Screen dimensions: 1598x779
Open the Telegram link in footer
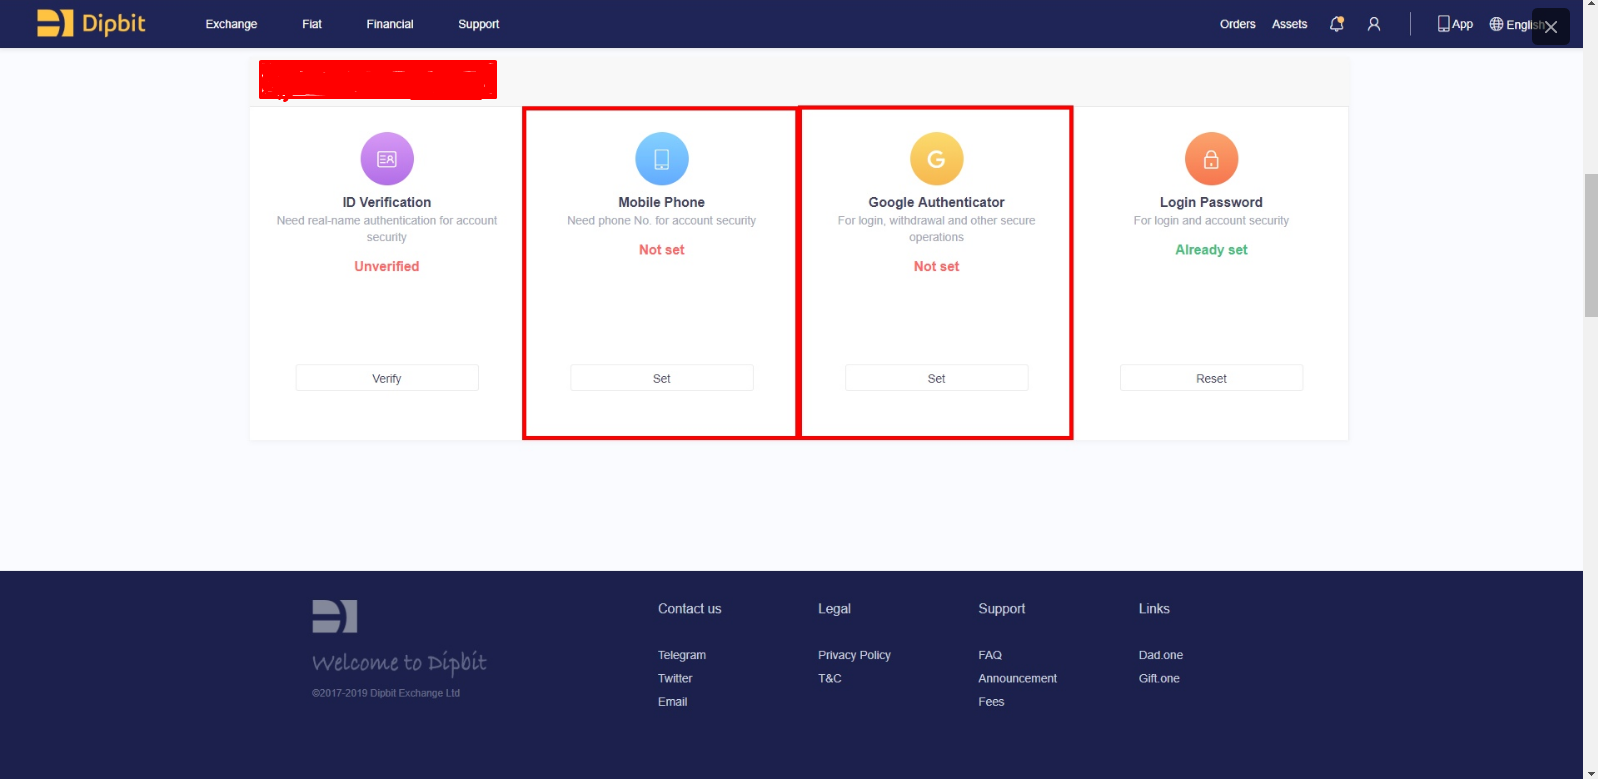click(x=682, y=655)
